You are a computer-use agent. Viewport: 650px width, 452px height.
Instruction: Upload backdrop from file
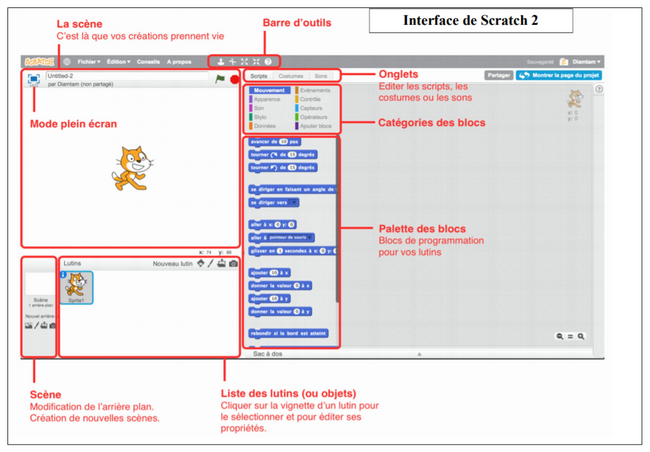click(44, 326)
